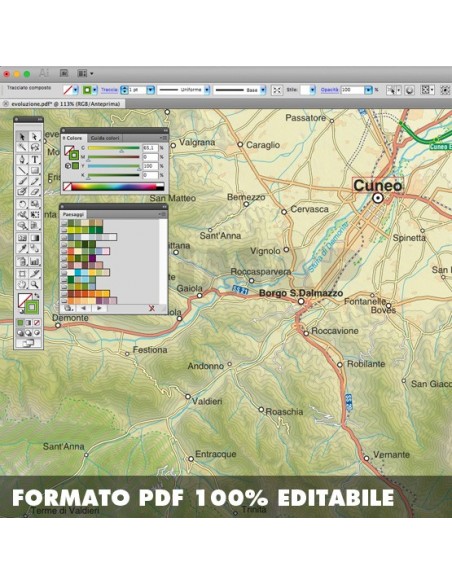Click the Opacità link
The width and height of the screenshot is (452, 584).
pos(330,90)
